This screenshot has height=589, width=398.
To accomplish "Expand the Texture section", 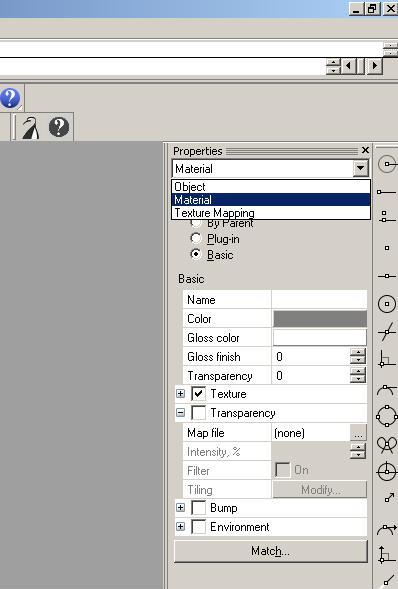I will tap(181, 393).
